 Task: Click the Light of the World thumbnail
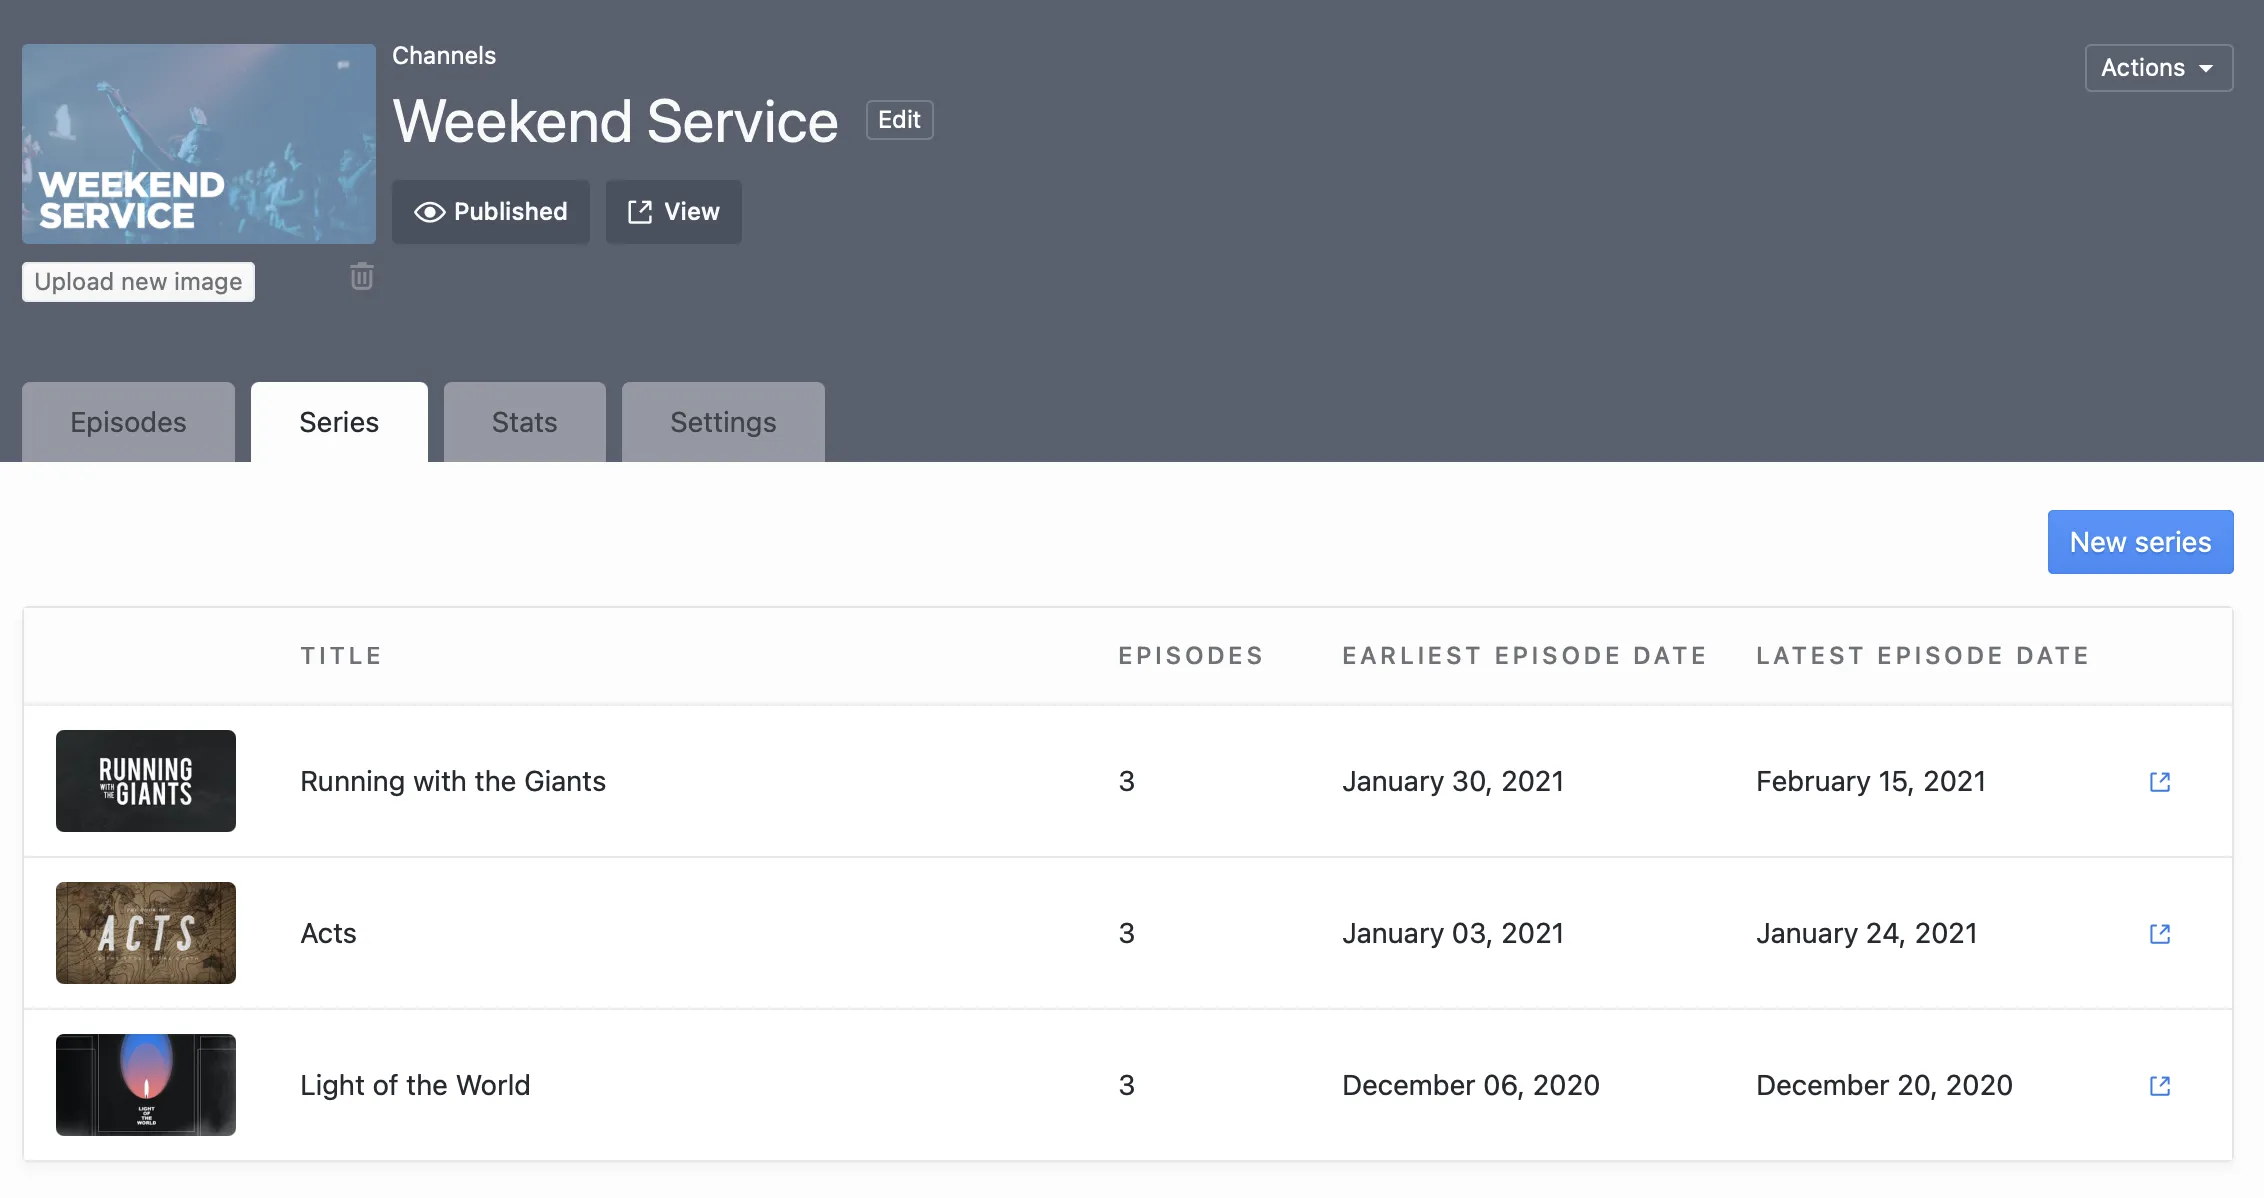click(146, 1085)
